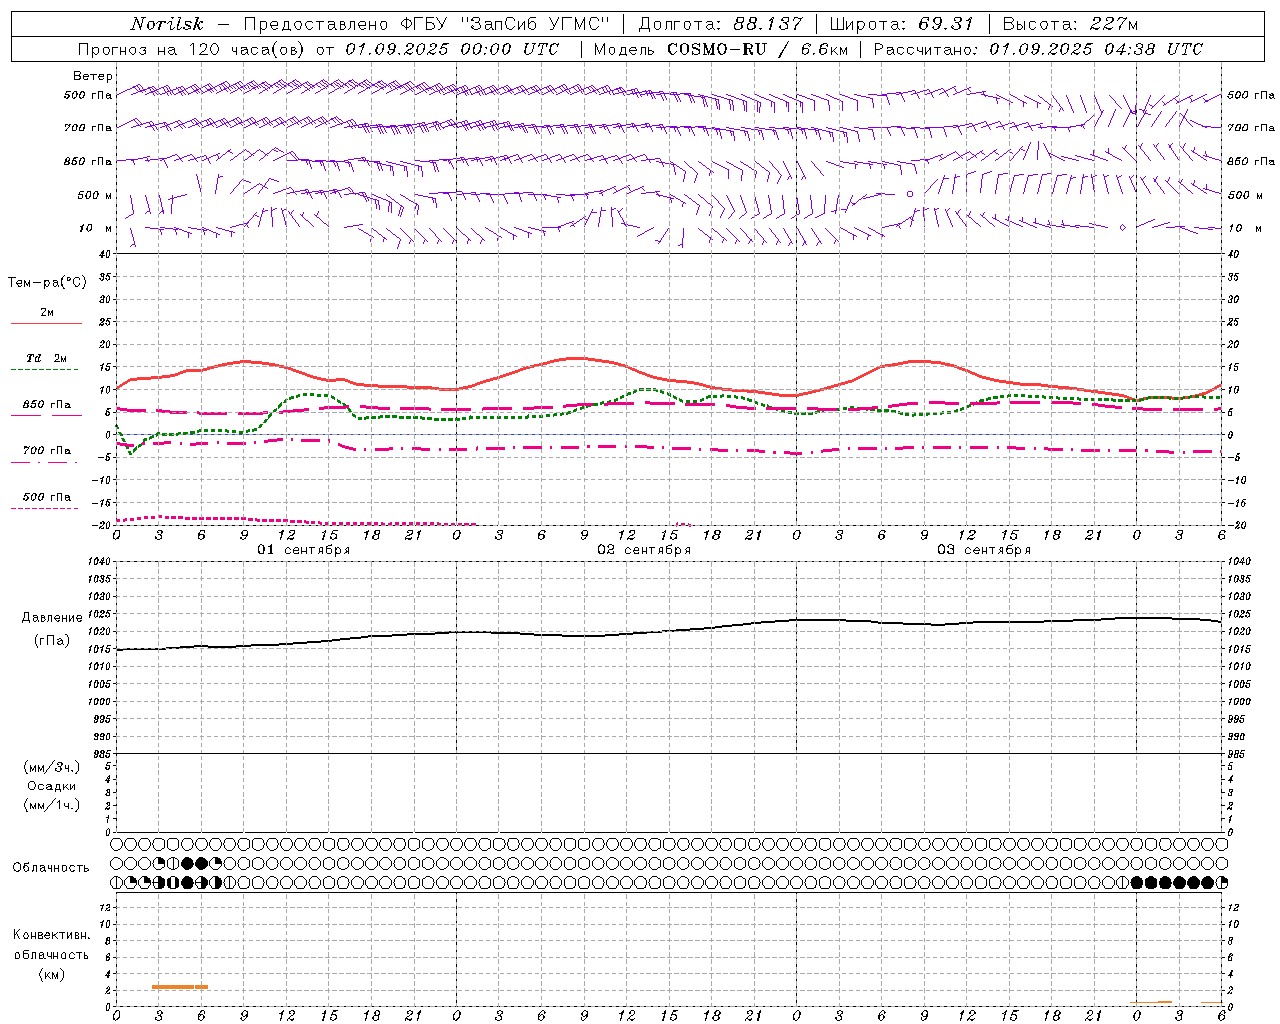Image resolution: width=1280 pixels, height=1024 pixels.
Task: Click the "Облачность" cloud cover label
Action: click(51, 867)
